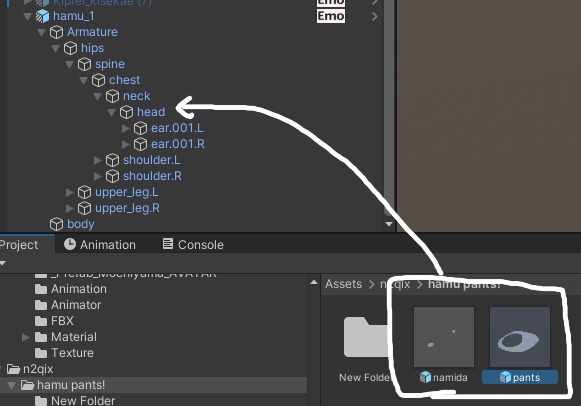This screenshot has width=581, height=406.
Task: Expand the shoulder.R bone
Action: coord(97,176)
